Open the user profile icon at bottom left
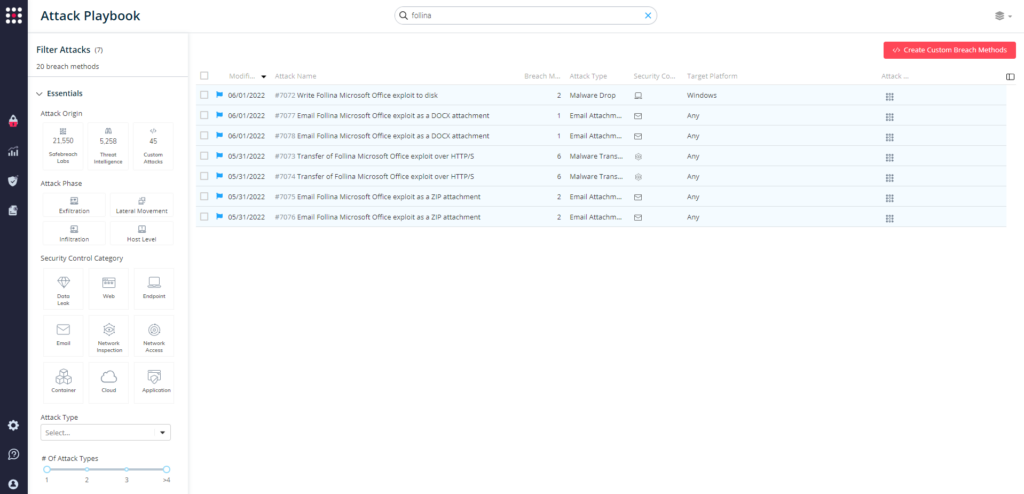Screen dimensions: 1024x494 (x=13, y=483)
